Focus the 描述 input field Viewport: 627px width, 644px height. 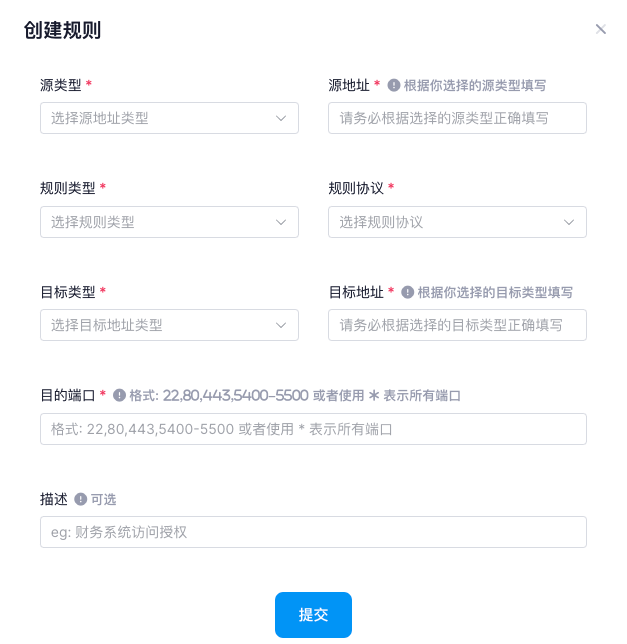(x=313, y=532)
